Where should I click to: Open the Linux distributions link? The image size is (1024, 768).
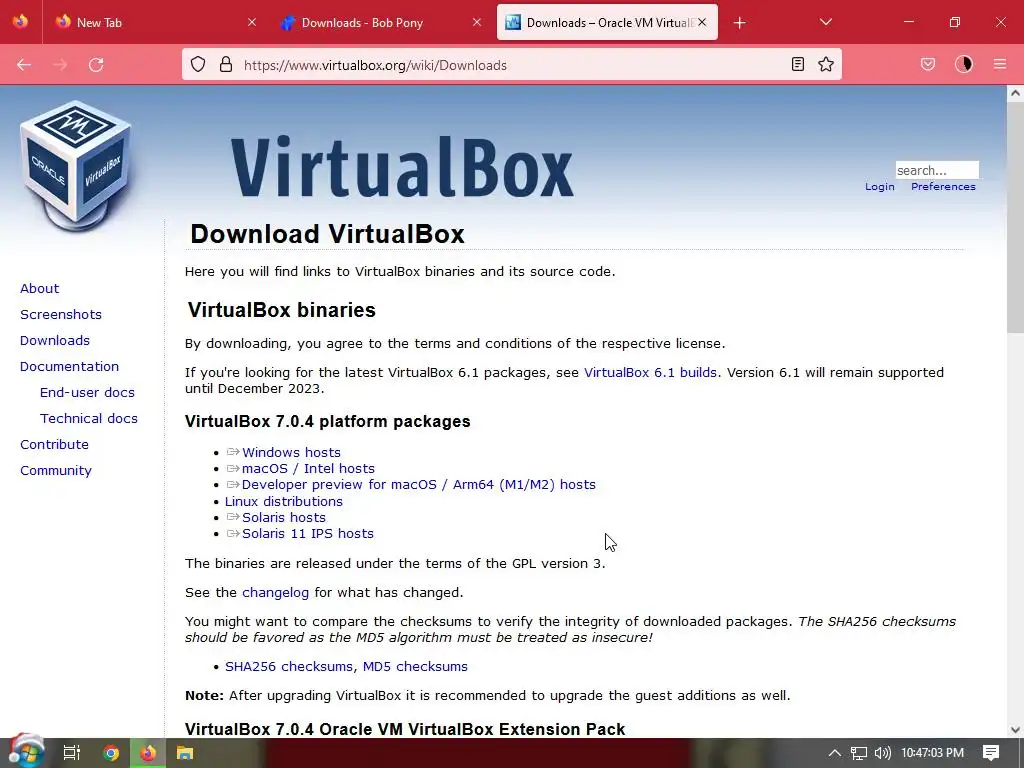283,502
